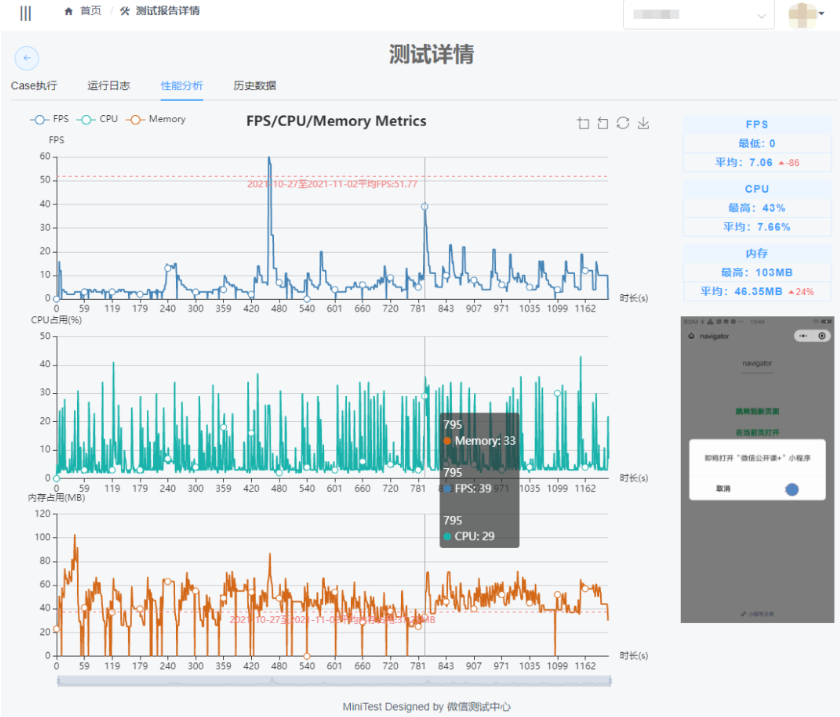Toggle the FPS series in the legend

49,119
